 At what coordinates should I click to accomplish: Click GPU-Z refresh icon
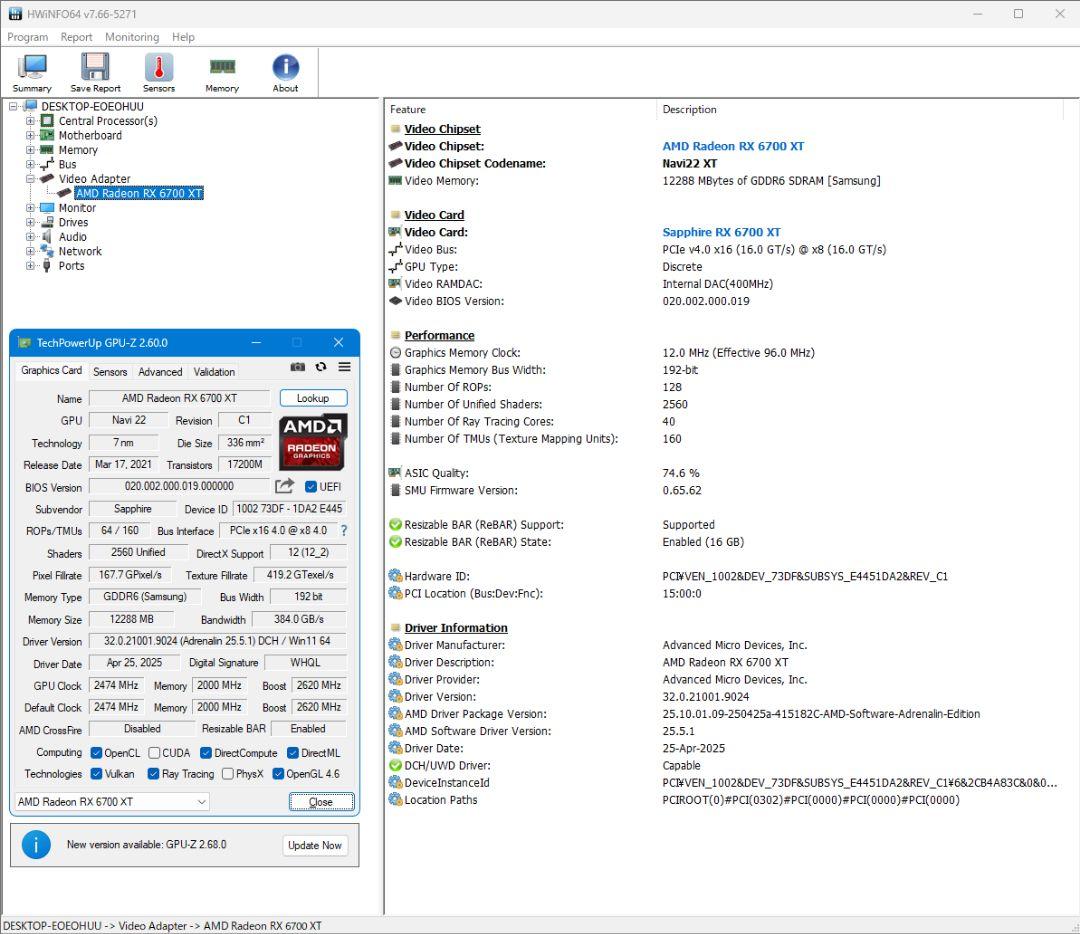click(x=321, y=368)
